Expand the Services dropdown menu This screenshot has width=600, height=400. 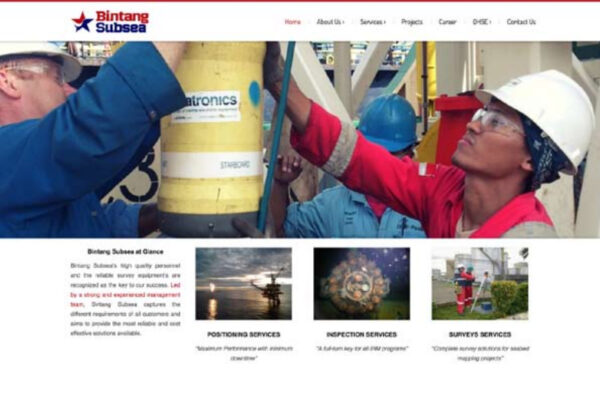[x=373, y=22]
